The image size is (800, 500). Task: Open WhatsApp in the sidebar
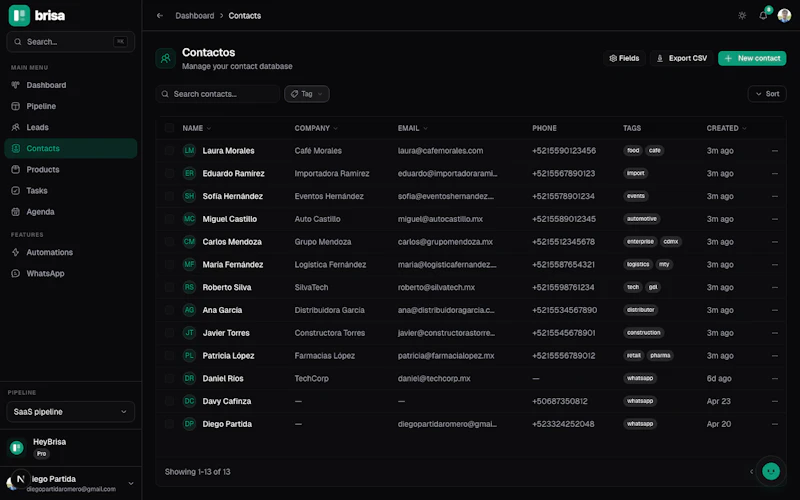(70, 273)
